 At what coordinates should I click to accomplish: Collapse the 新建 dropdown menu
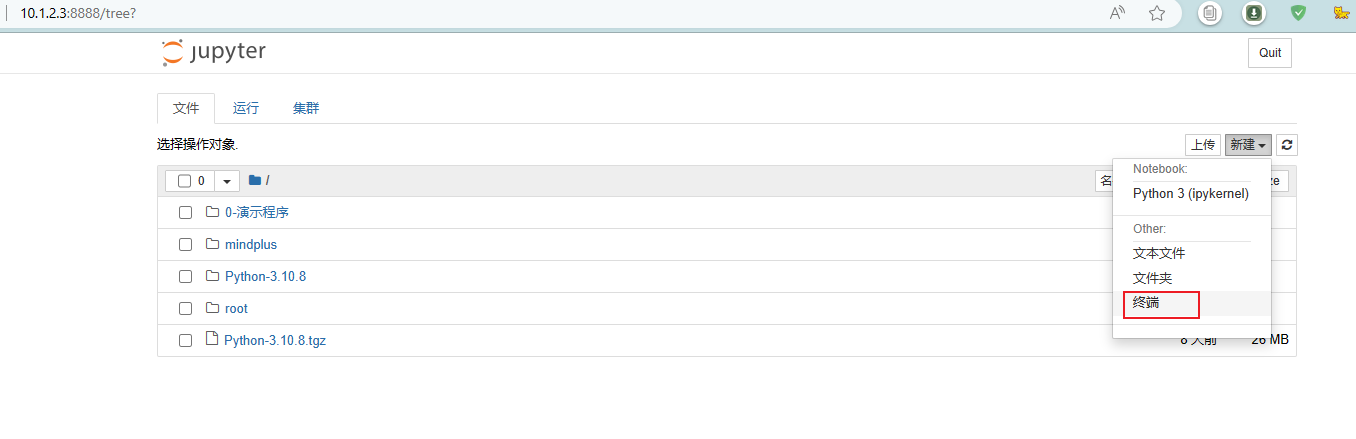coord(1248,145)
